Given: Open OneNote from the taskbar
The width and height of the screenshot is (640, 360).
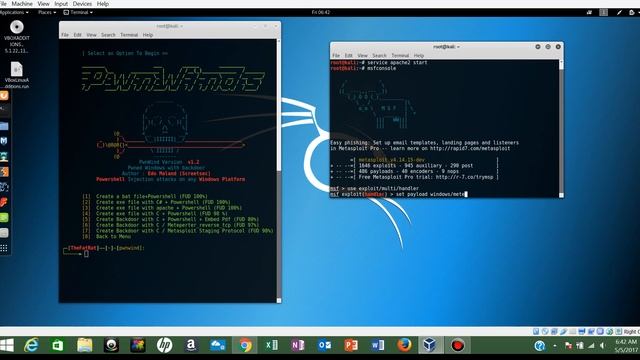Looking at the screenshot, I should tap(298, 345).
